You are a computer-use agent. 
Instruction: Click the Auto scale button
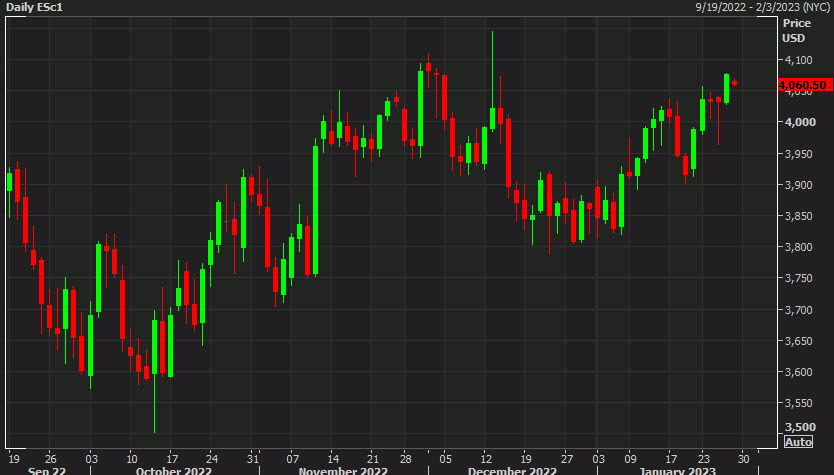point(798,441)
